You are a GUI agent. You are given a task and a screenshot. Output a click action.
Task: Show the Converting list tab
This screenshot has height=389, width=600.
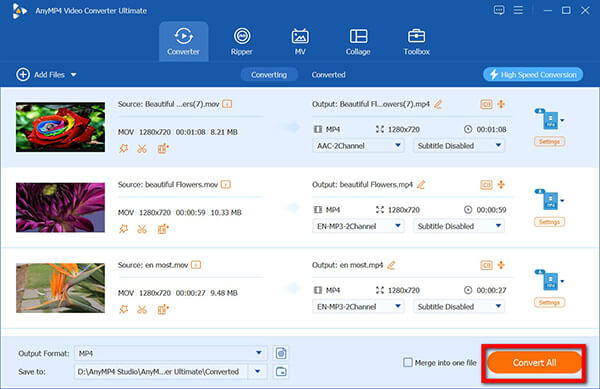(269, 75)
